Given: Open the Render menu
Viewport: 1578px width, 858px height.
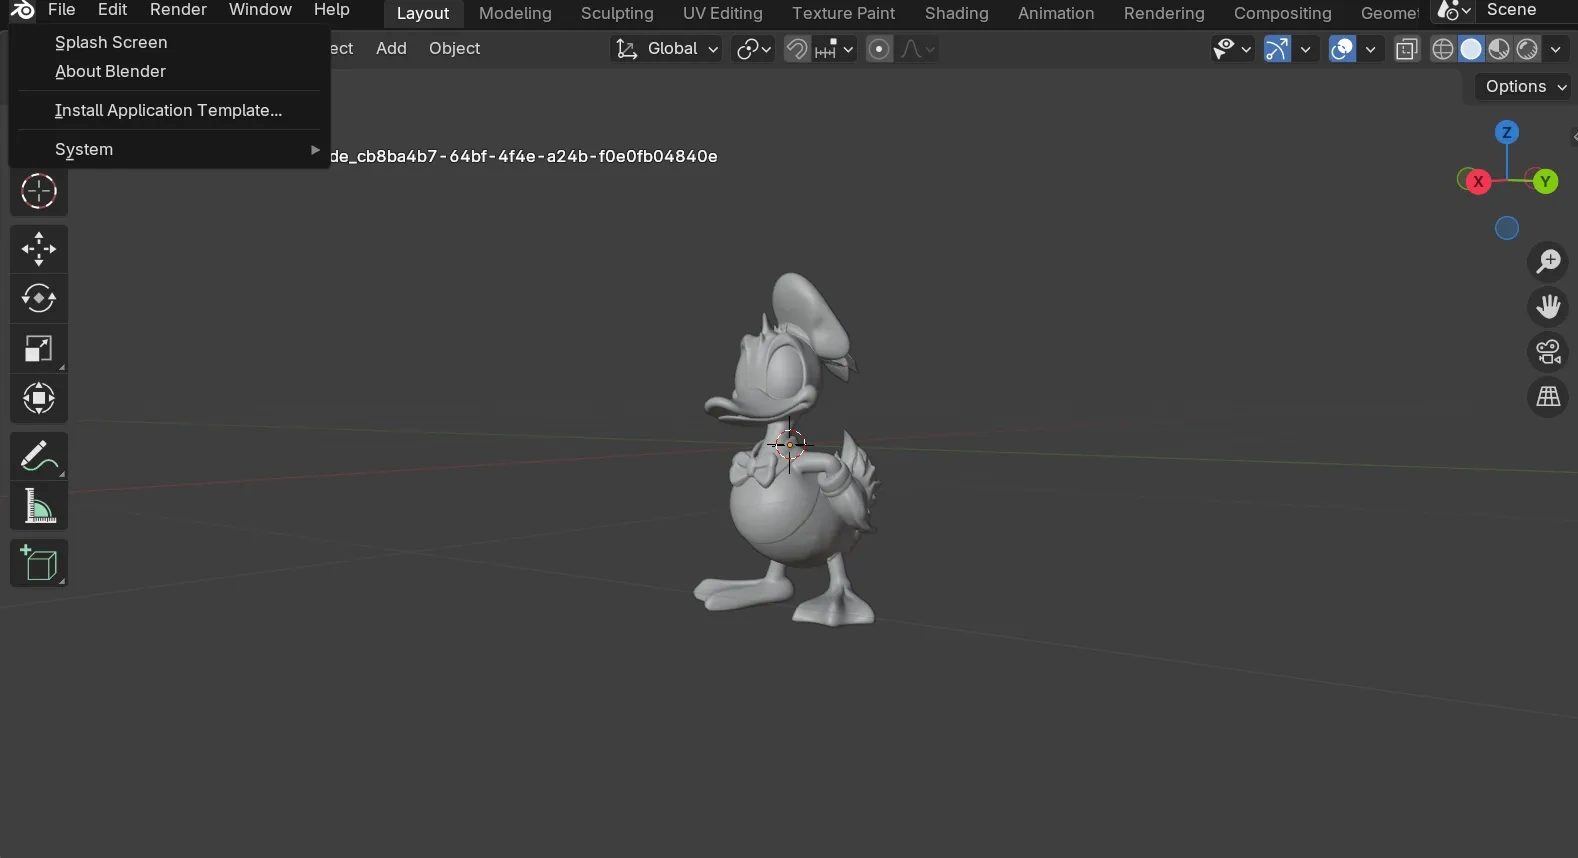Looking at the screenshot, I should coord(178,10).
